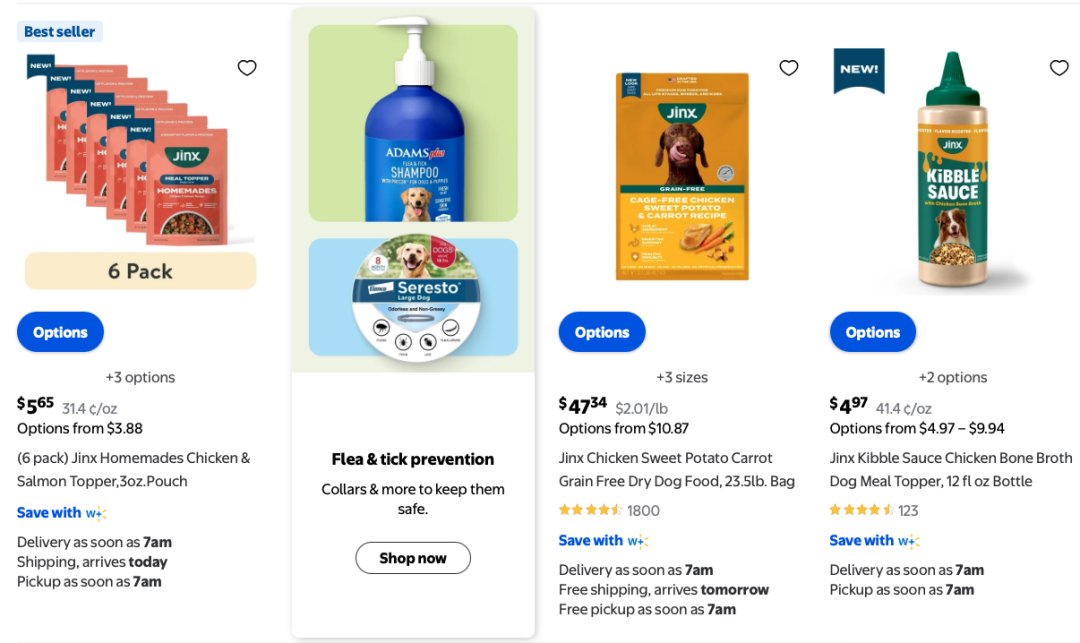Open Options for Jinx Kibble Sauce

click(x=873, y=332)
